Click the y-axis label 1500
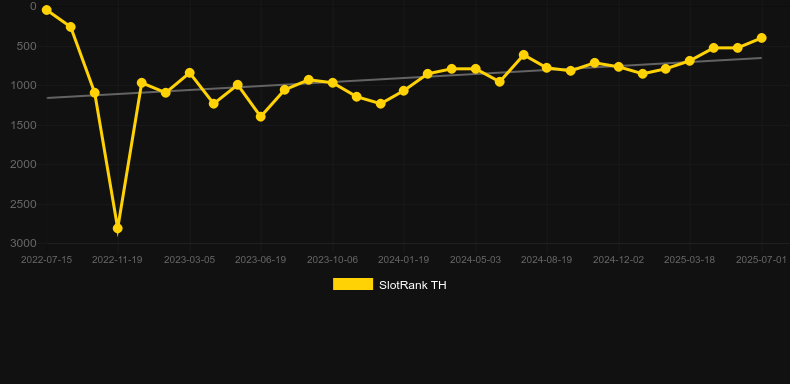 [x=24, y=125]
